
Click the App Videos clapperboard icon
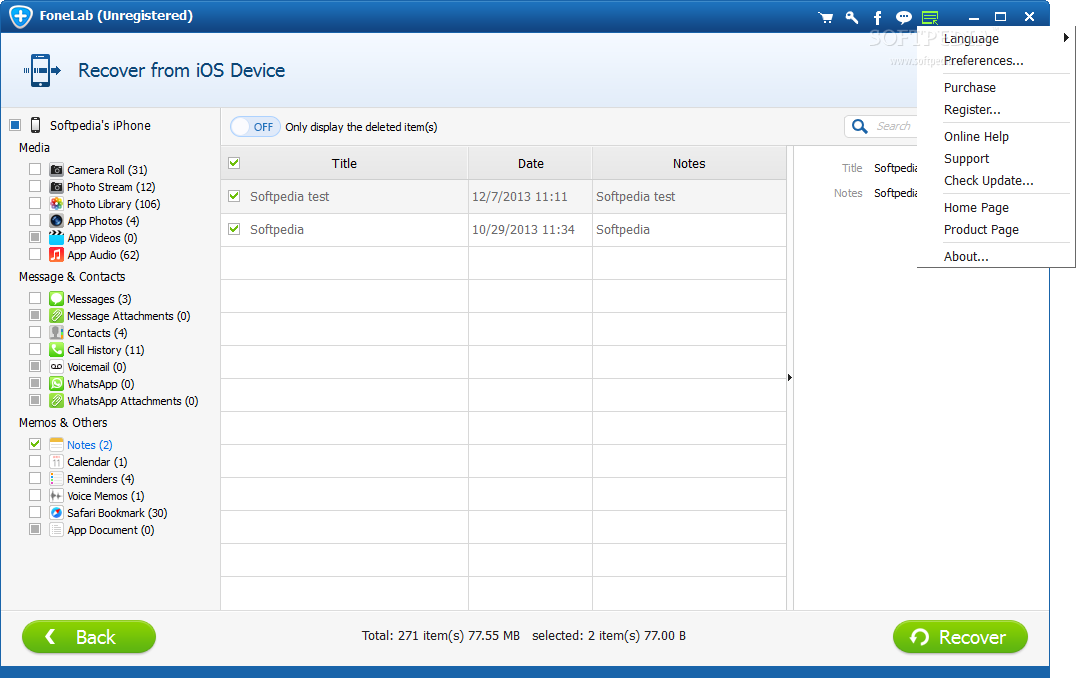tap(56, 237)
